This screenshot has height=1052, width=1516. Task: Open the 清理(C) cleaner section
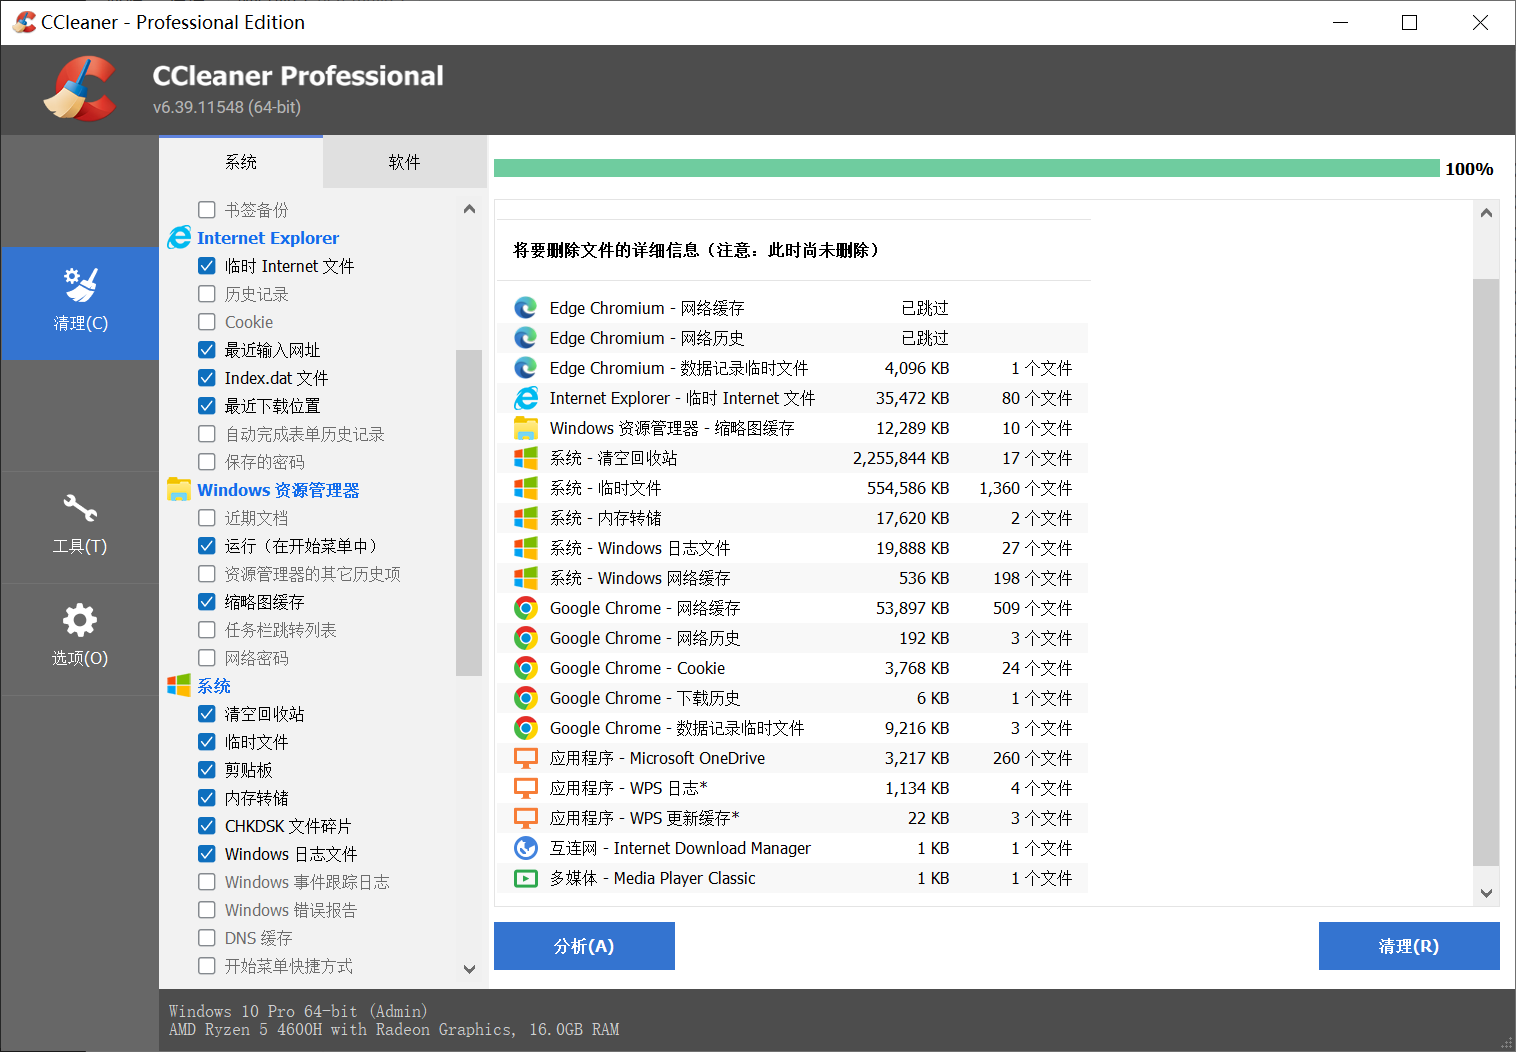coord(80,303)
